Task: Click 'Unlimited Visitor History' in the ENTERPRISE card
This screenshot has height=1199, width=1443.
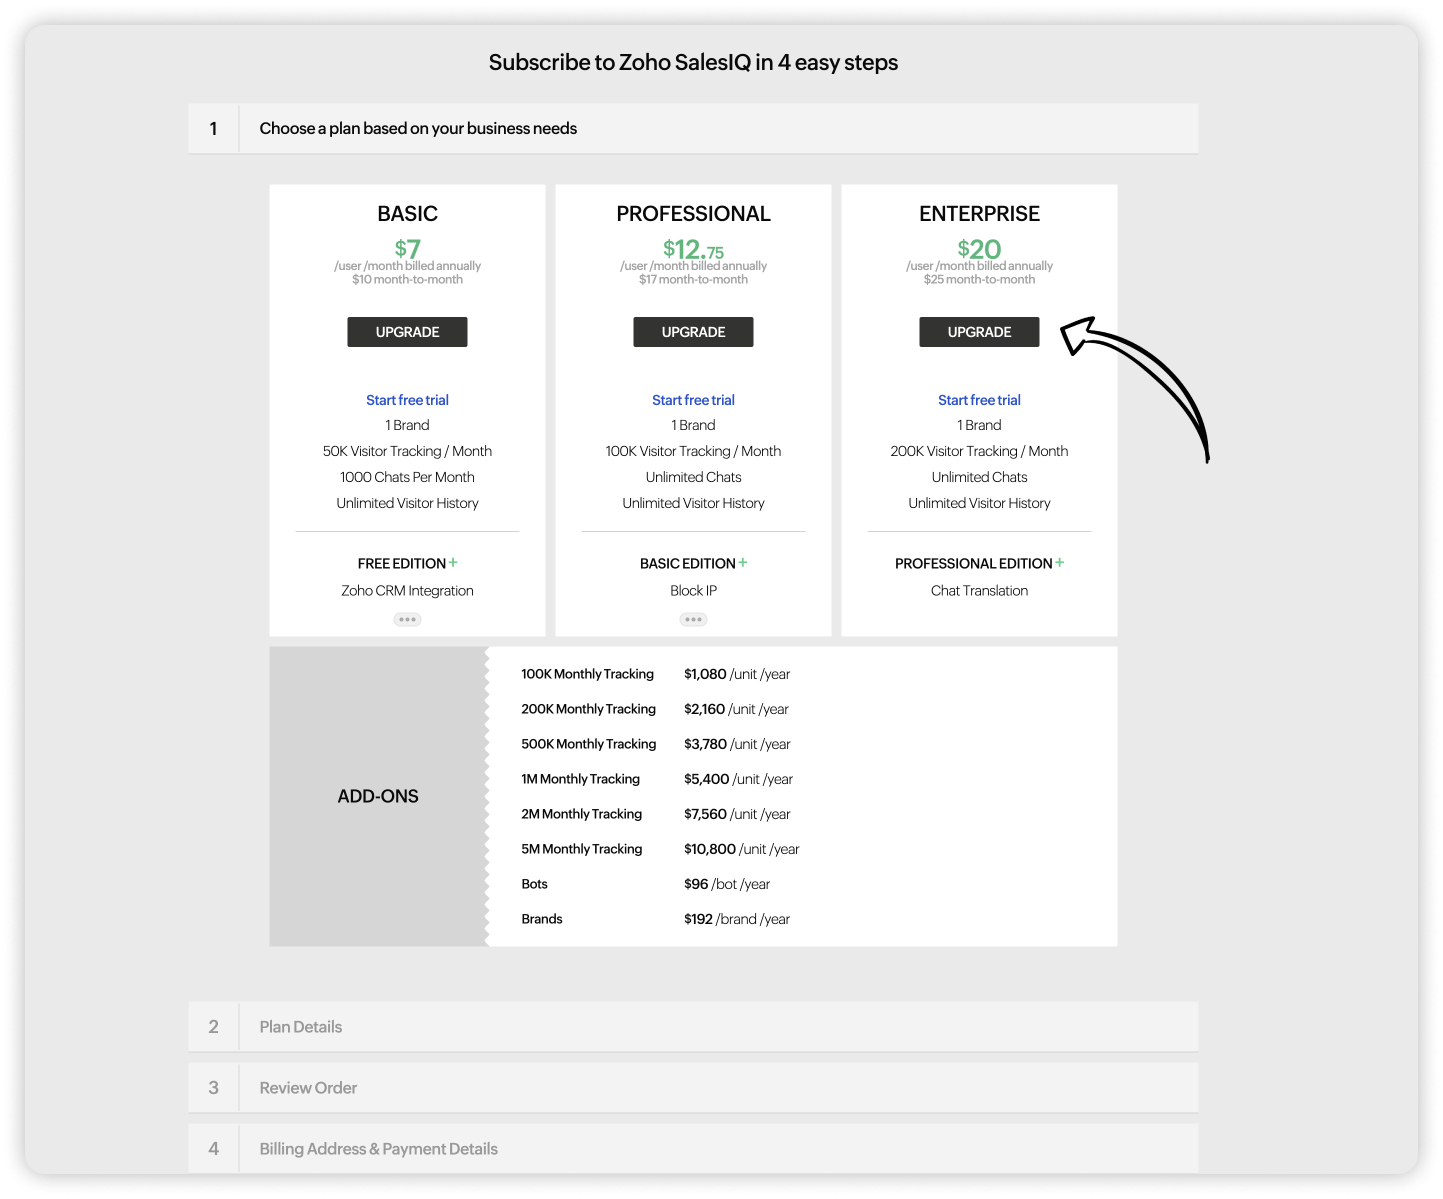Action: 979,503
